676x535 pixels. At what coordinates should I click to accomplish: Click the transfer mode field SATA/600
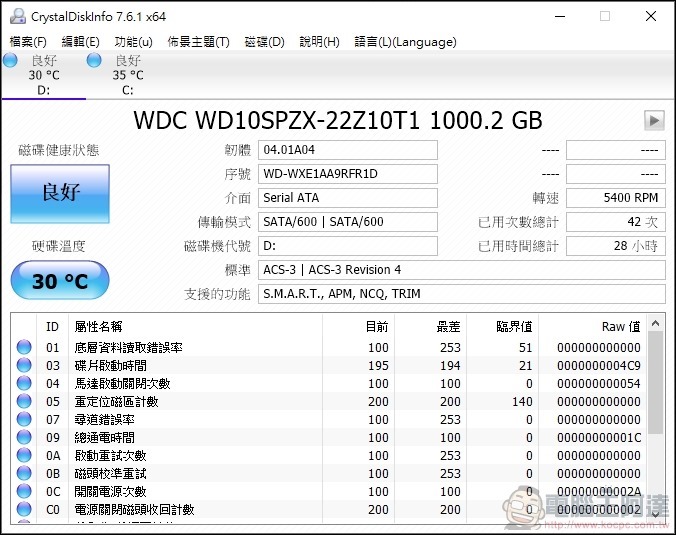pyautogui.click(x=348, y=222)
